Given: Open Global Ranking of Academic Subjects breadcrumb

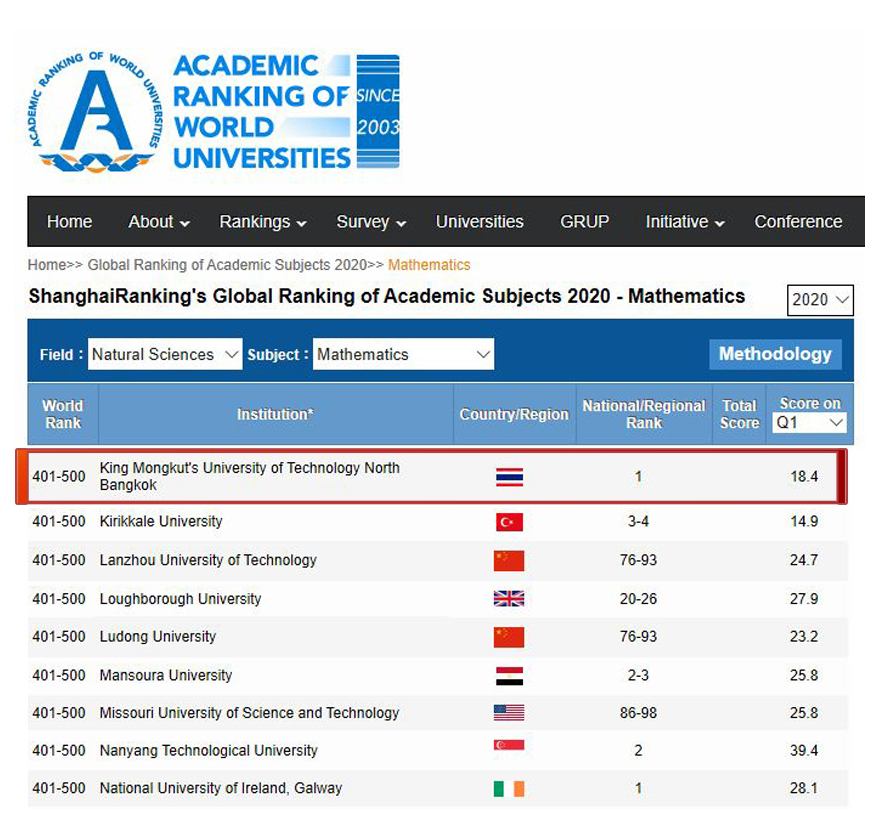Looking at the screenshot, I should point(226,265).
